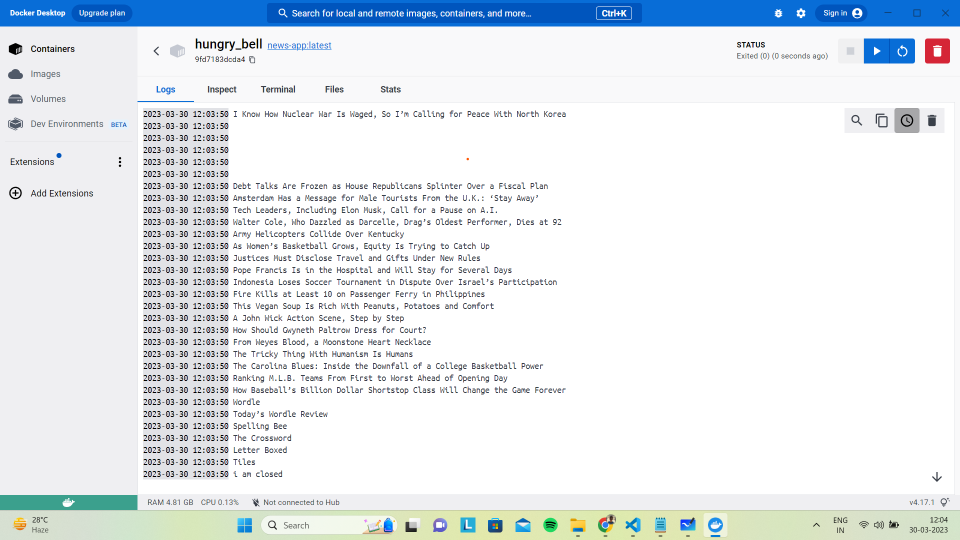Switch to the Inspect tab
Screen dimensions: 960x540
[x=222, y=89]
